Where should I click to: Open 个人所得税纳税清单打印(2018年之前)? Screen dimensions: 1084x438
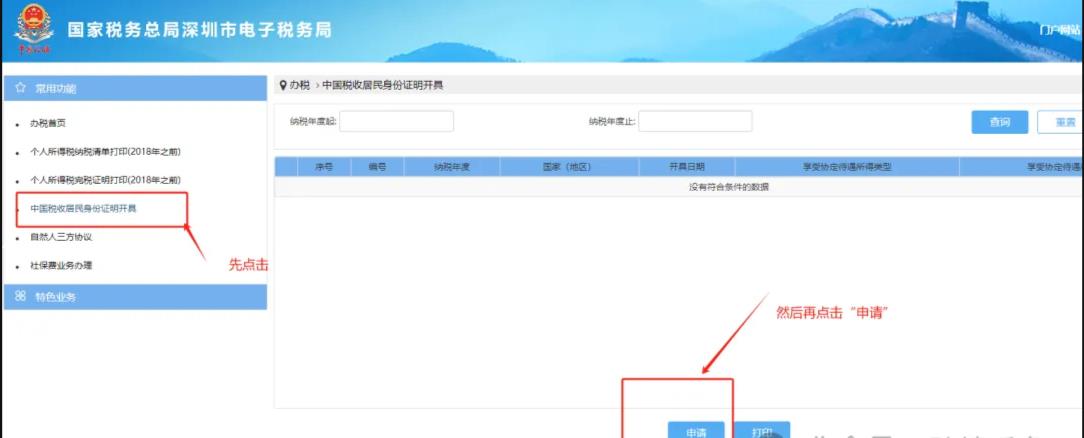(105, 152)
